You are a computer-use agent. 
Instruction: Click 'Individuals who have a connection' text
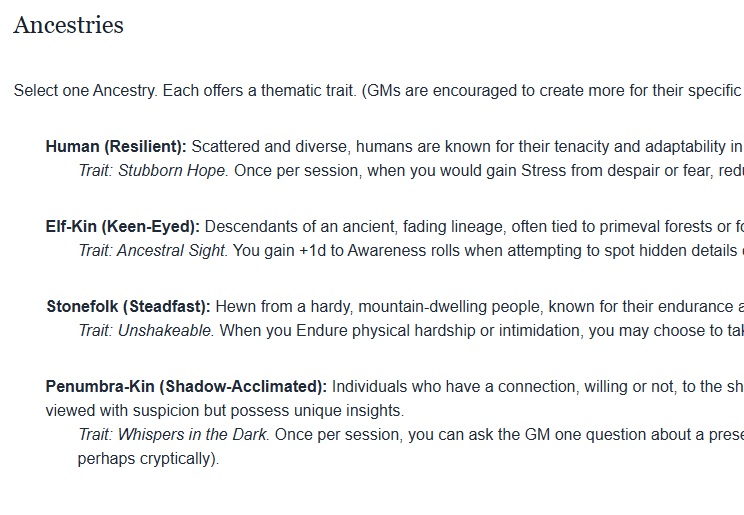(x=455, y=386)
